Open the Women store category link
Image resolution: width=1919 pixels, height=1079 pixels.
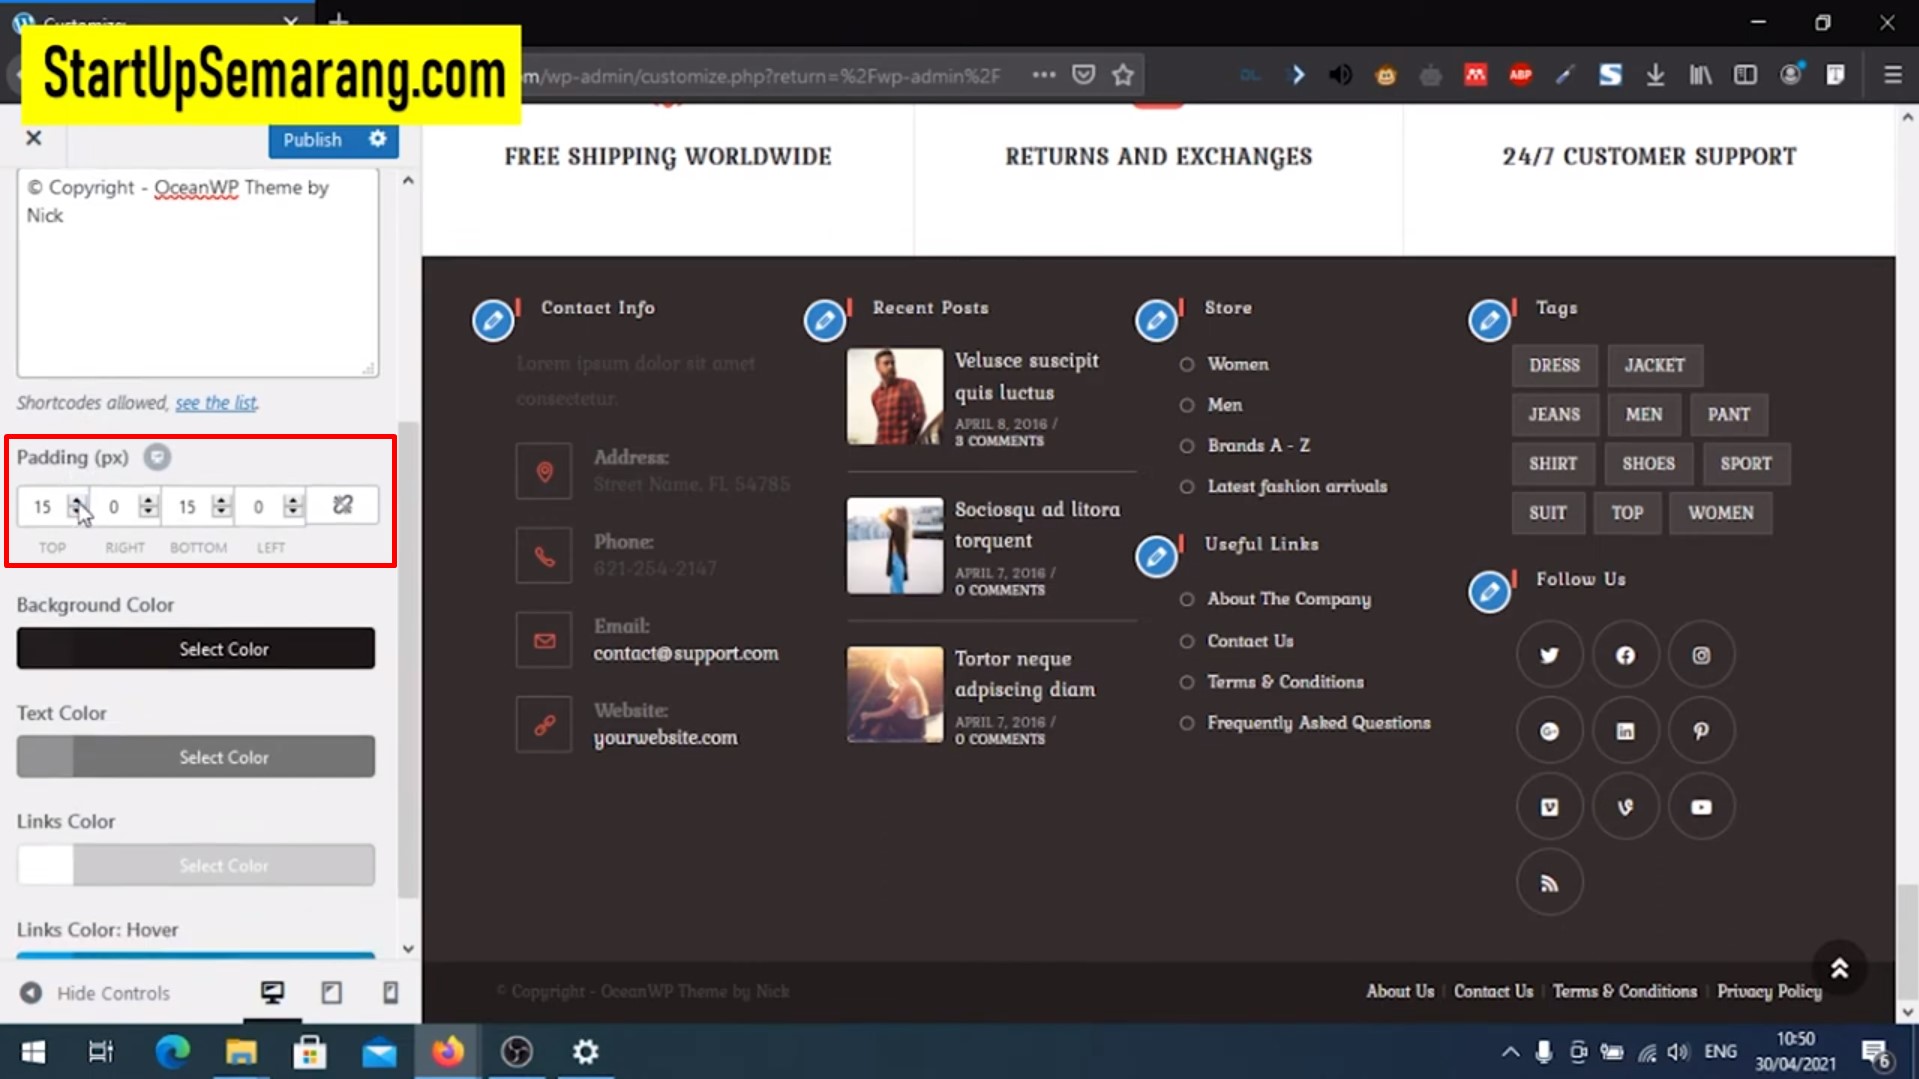[x=1237, y=364]
